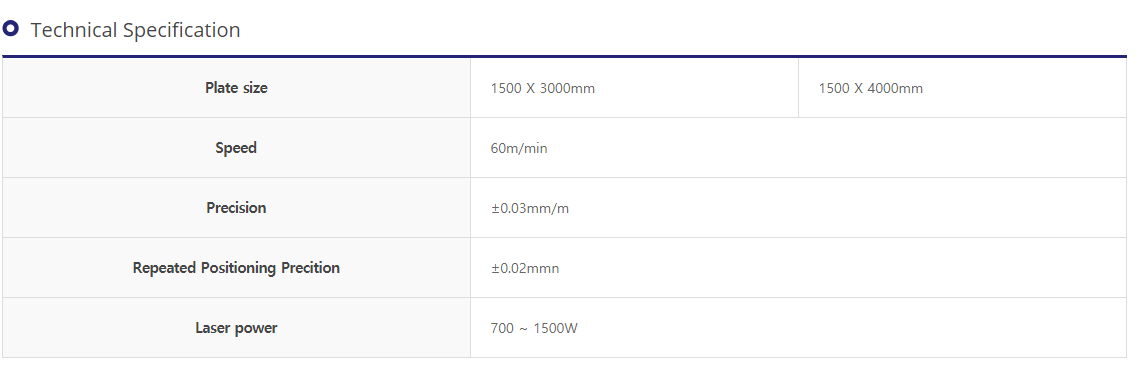Select the Technical Specification heading
The width and height of the screenshot is (1141, 377).
135,30
